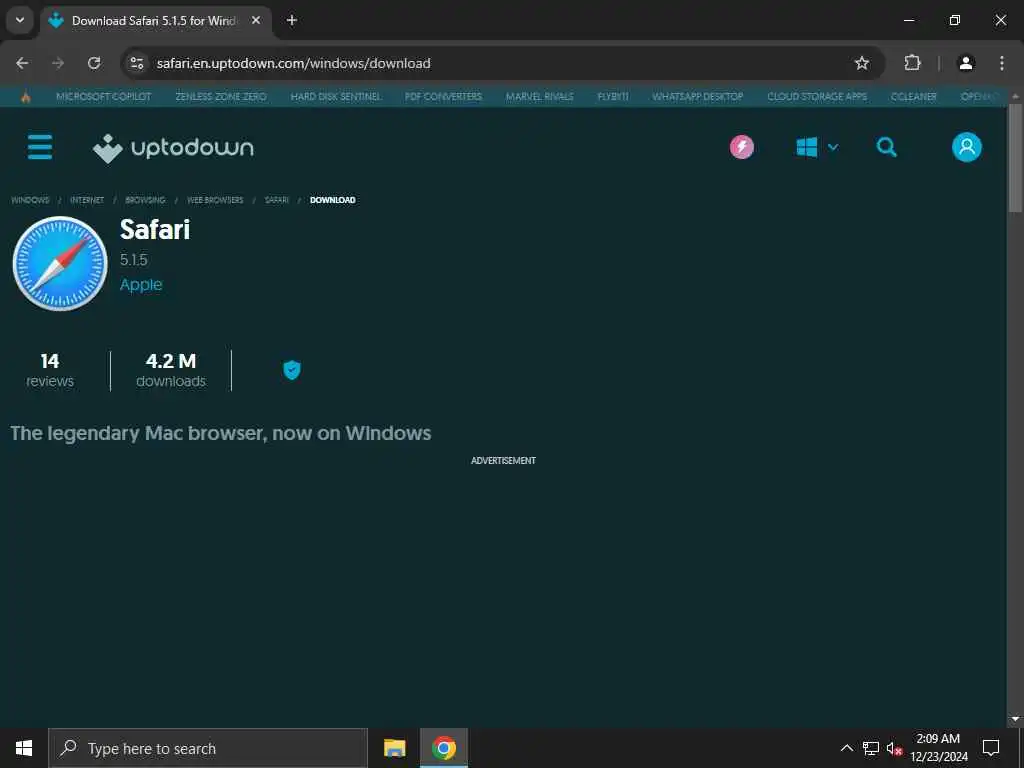The width and height of the screenshot is (1024, 768).
Task: Open the Windows Start menu
Action: (24, 748)
